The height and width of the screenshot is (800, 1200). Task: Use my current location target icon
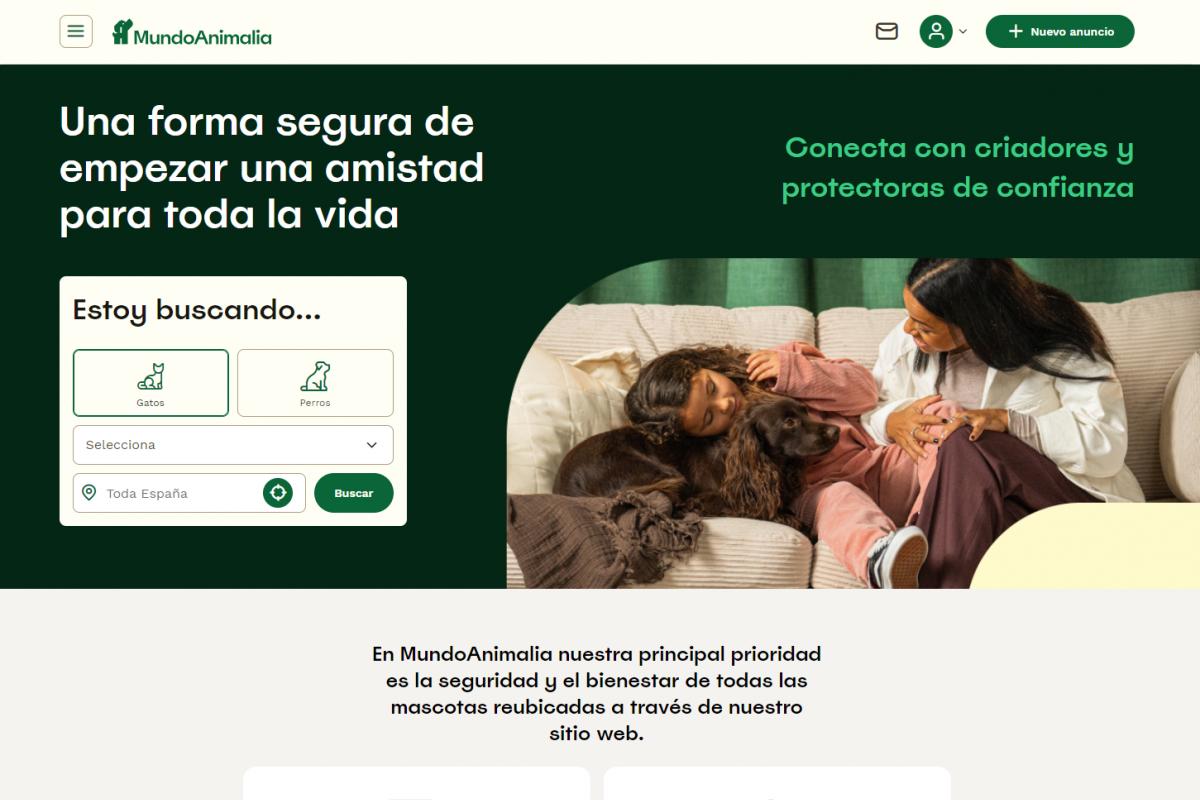pos(278,492)
